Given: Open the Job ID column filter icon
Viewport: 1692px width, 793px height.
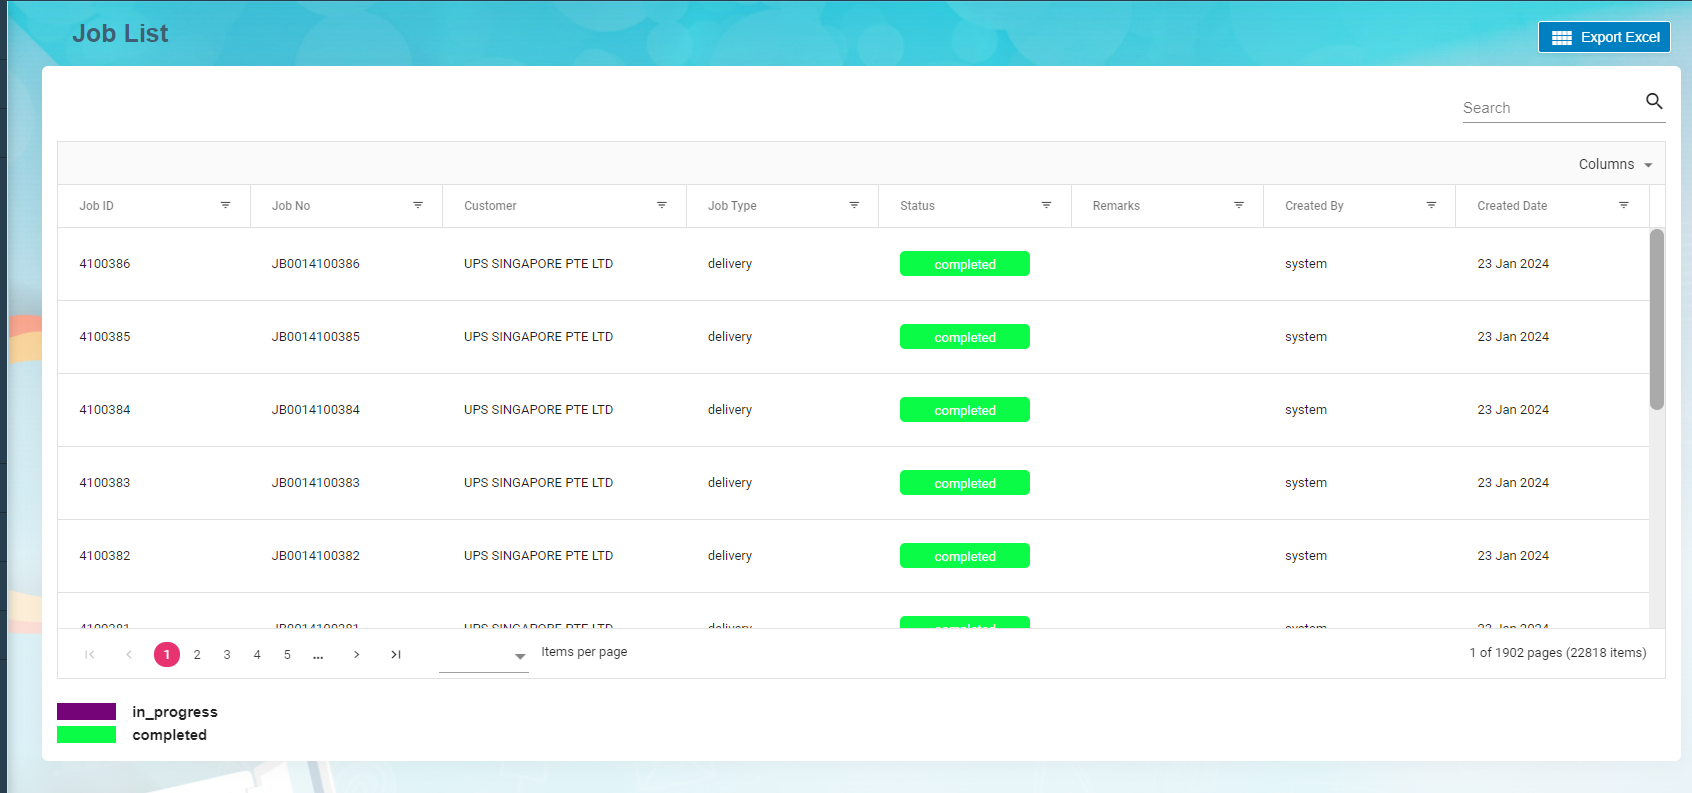Looking at the screenshot, I should point(225,205).
